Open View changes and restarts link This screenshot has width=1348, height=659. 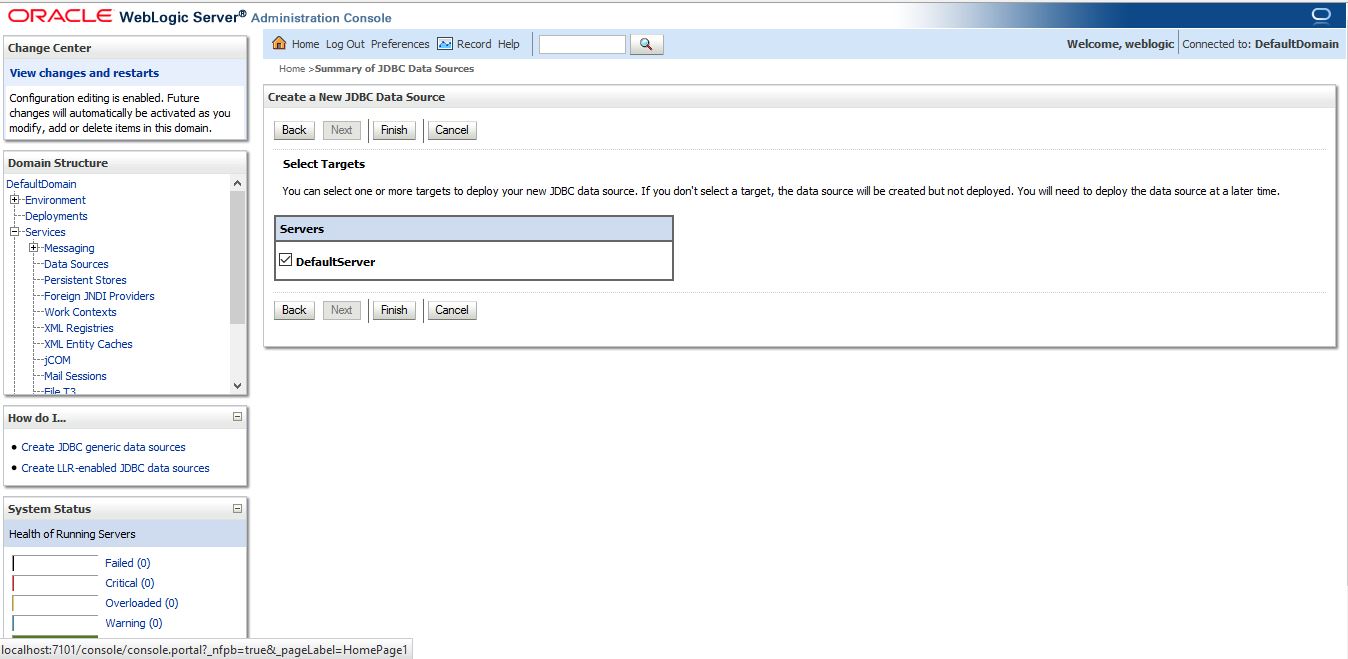coord(84,73)
